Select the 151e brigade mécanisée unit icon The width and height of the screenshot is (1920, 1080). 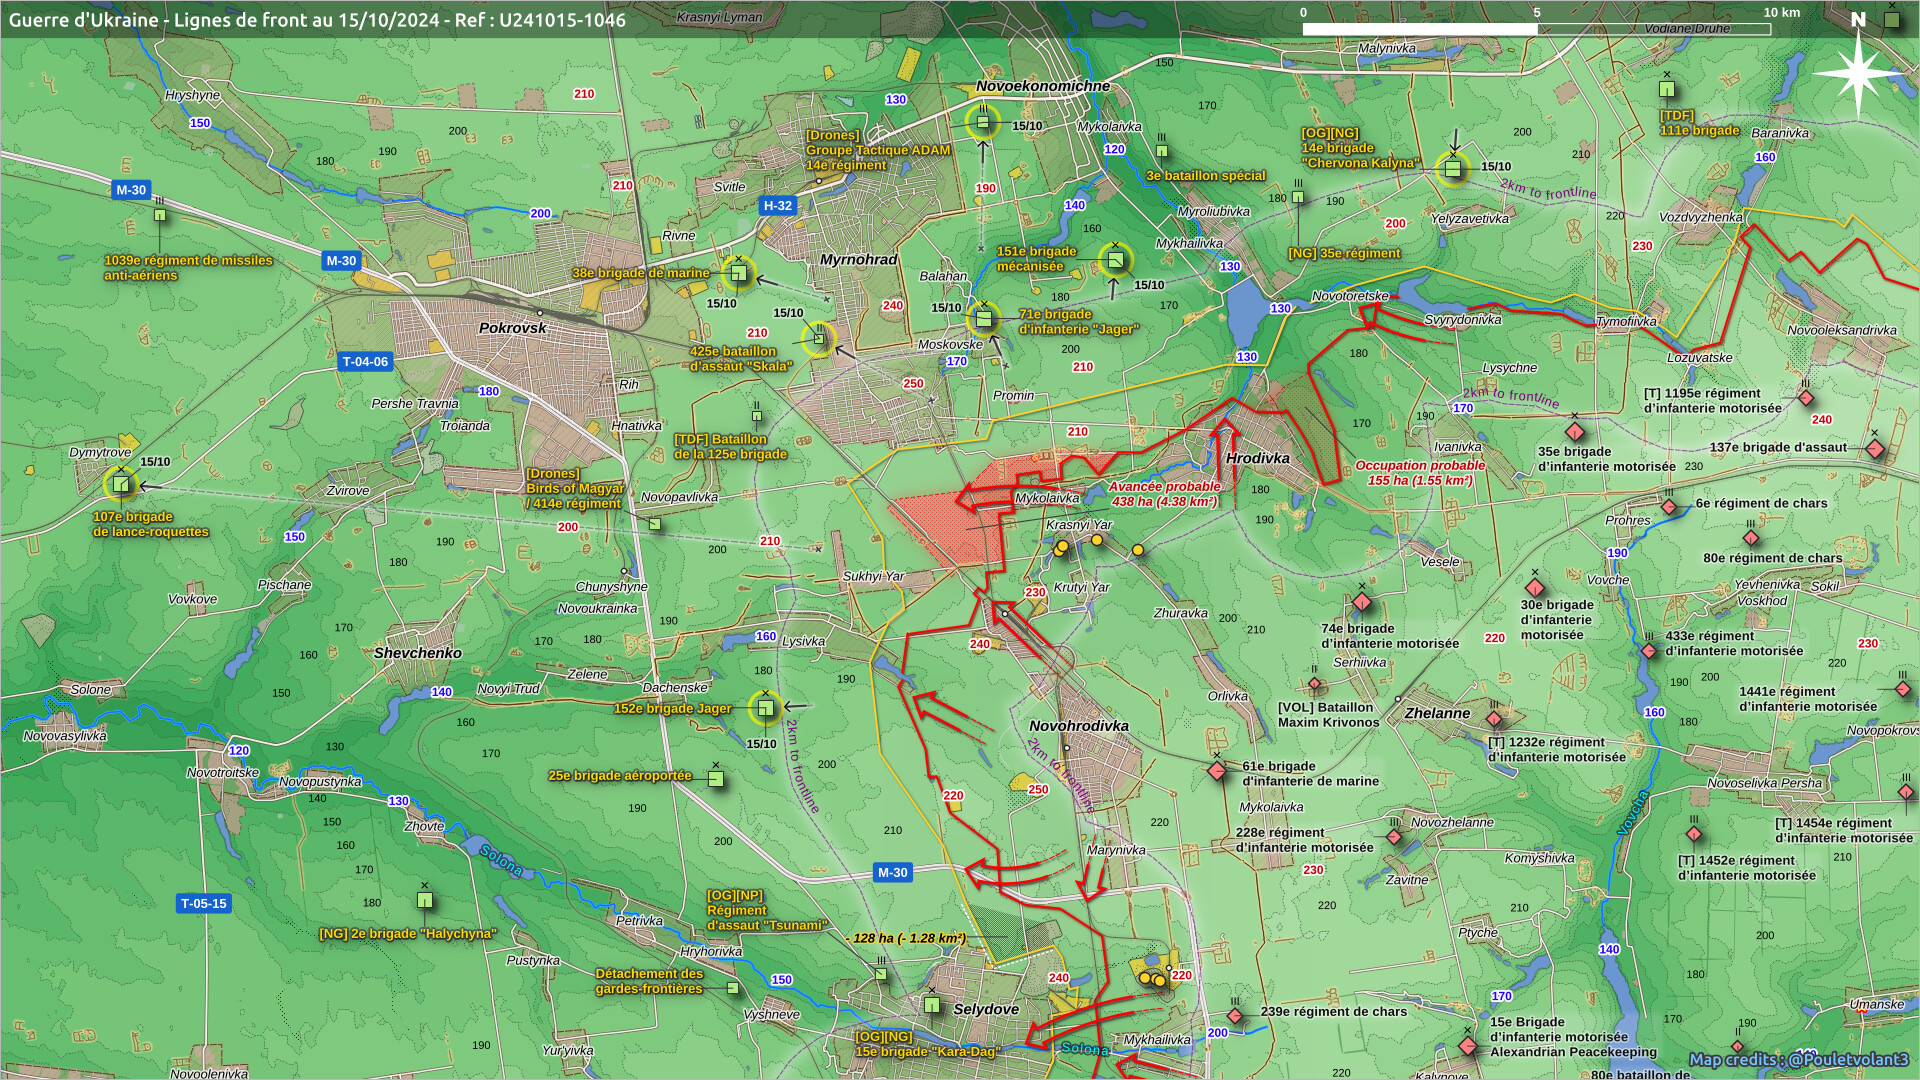[1115, 261]
